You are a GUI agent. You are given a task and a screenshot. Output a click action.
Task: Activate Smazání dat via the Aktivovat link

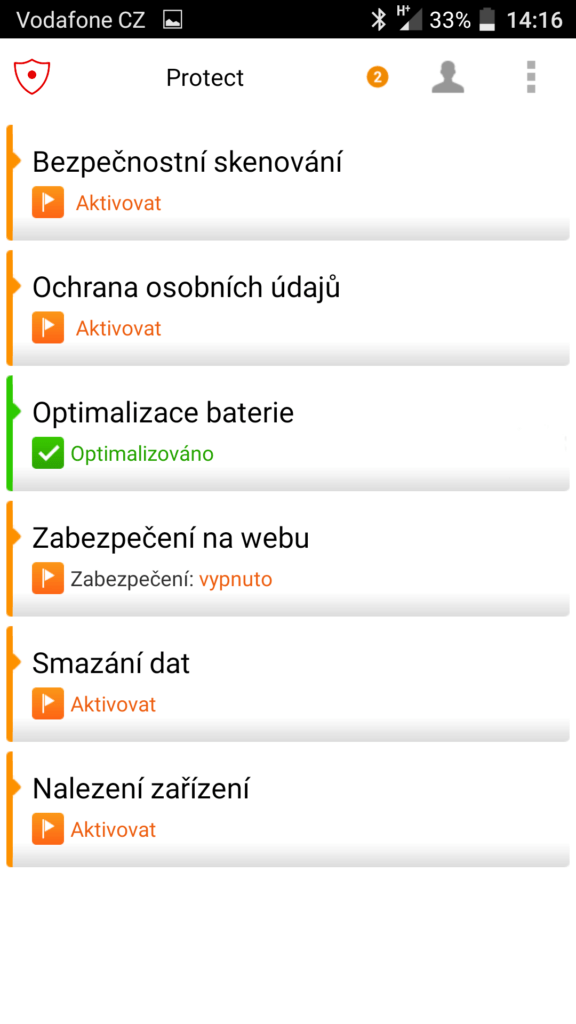(113, 705)
